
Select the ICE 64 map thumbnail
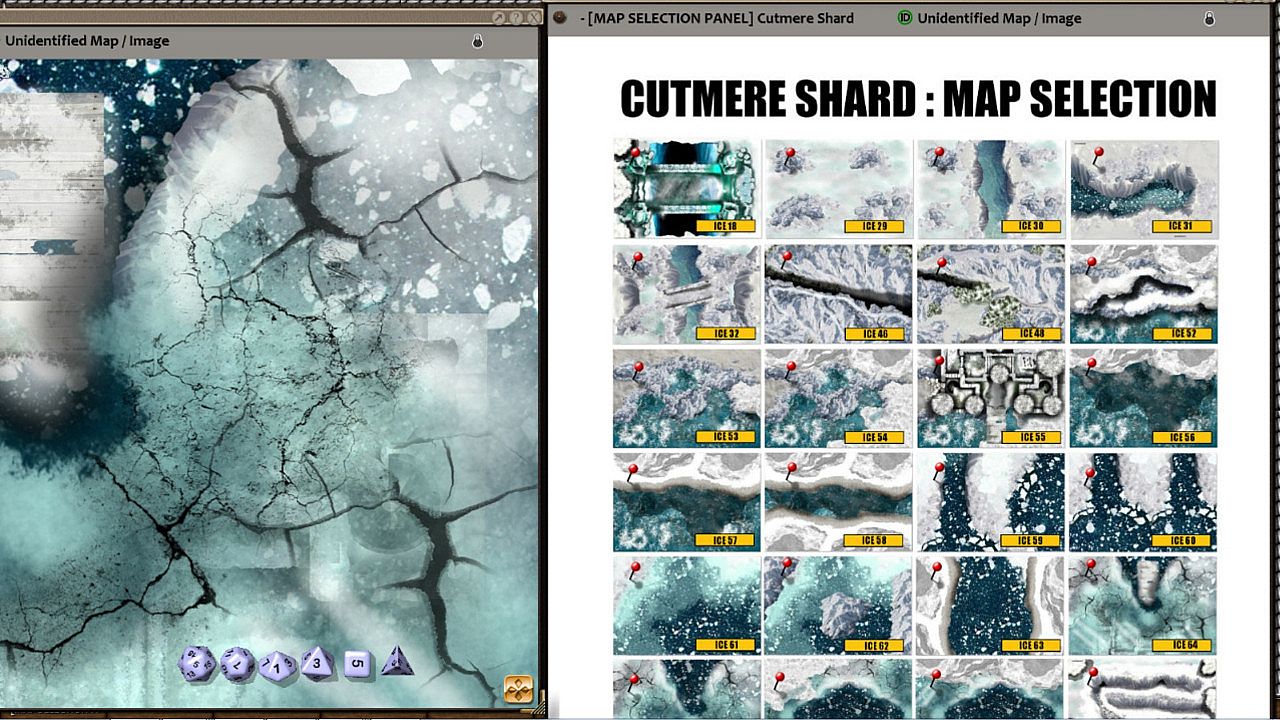1144,605
